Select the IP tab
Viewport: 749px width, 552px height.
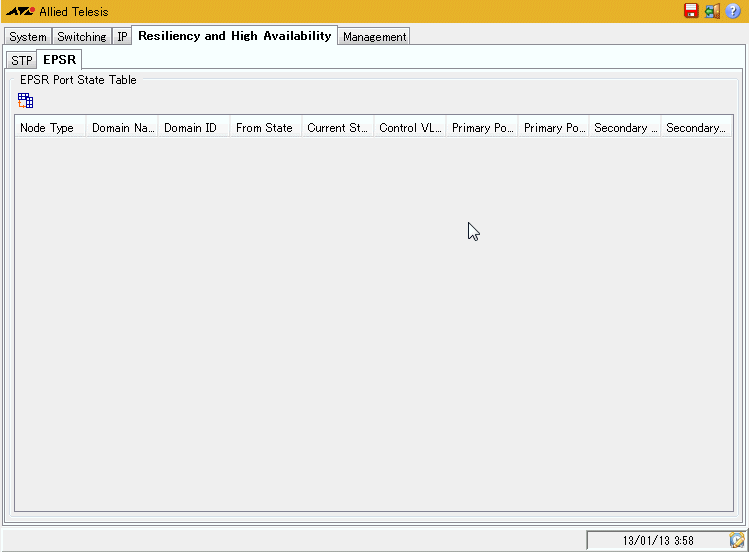coord(122,37)
